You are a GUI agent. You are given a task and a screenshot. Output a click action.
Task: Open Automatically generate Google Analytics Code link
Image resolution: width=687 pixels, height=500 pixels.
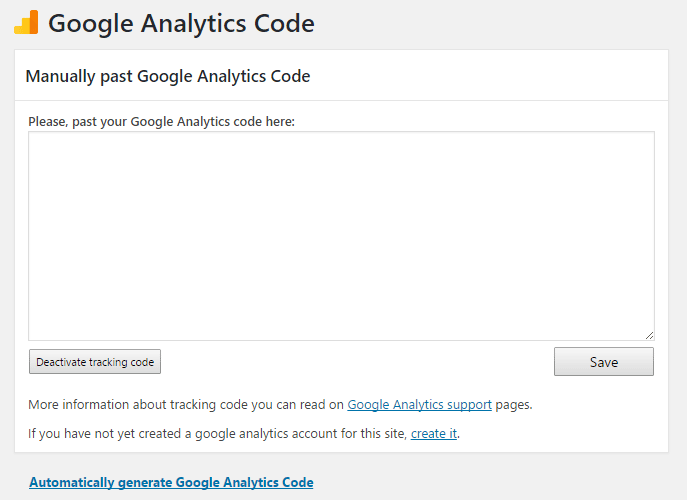tap(171, 483)
